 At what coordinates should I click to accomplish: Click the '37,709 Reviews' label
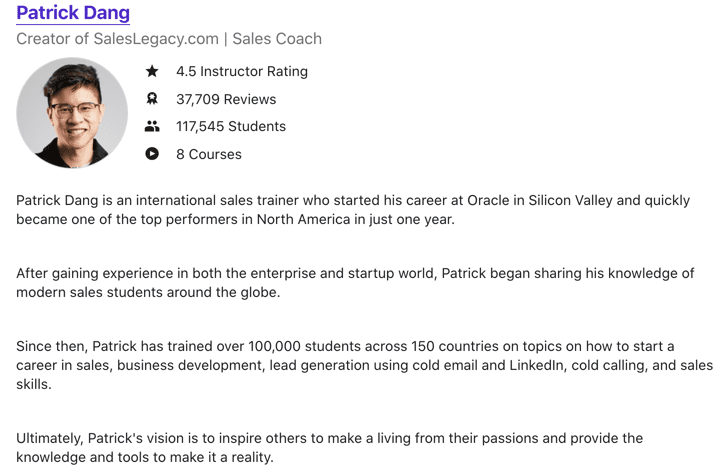click(x=226, y=99)
